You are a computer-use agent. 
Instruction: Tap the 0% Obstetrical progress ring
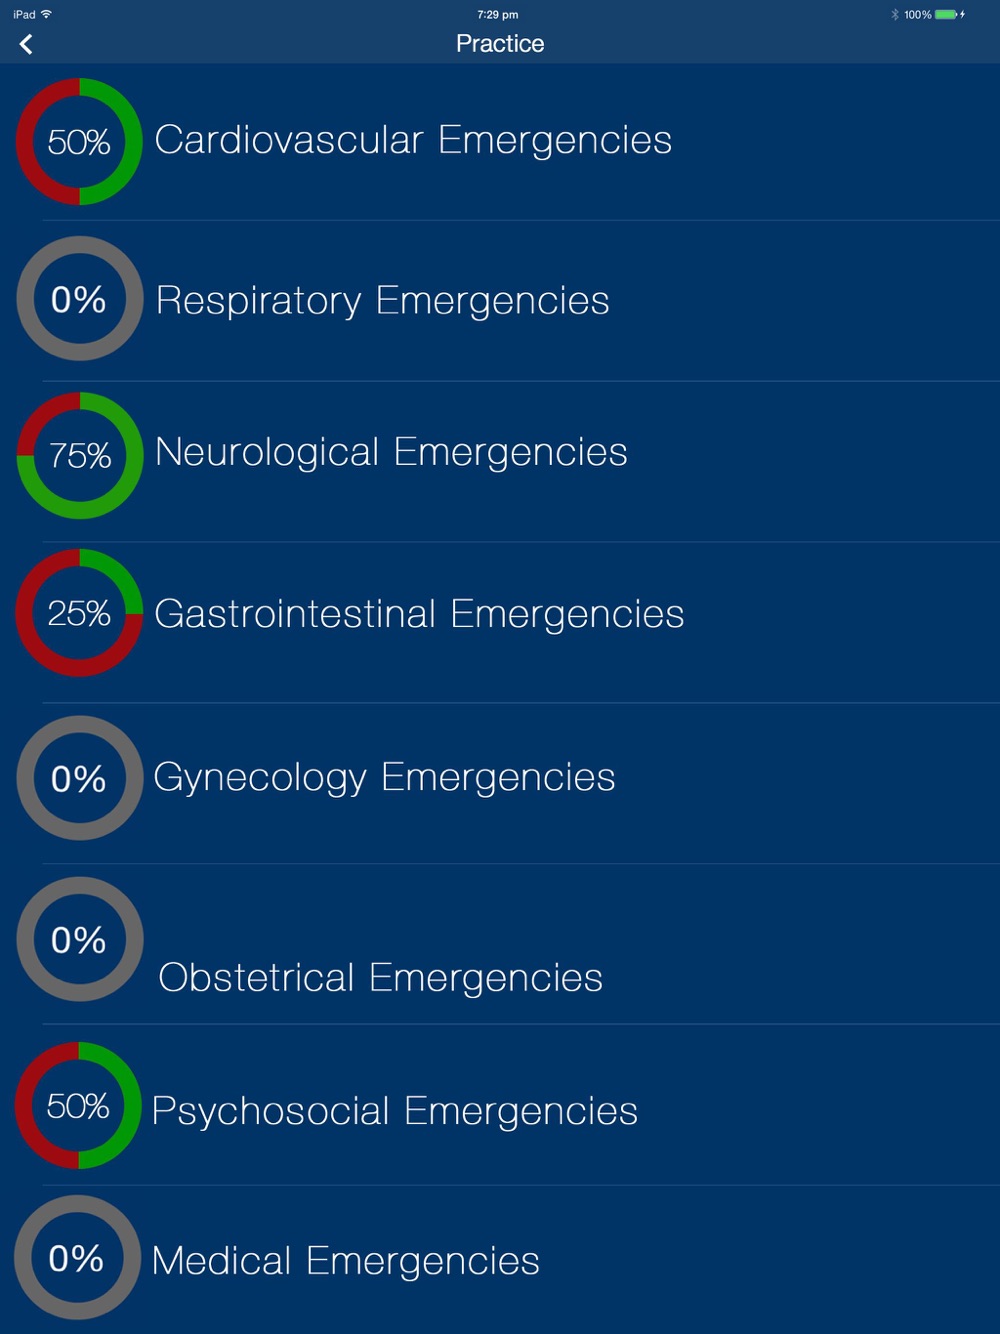click(79, 939)
